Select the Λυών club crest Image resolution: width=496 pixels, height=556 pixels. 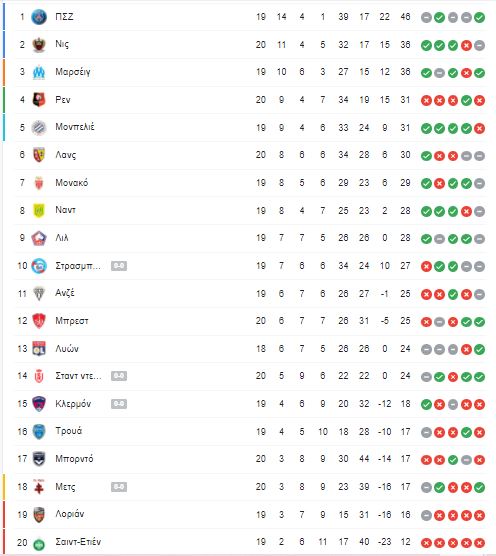pos(39,349)
